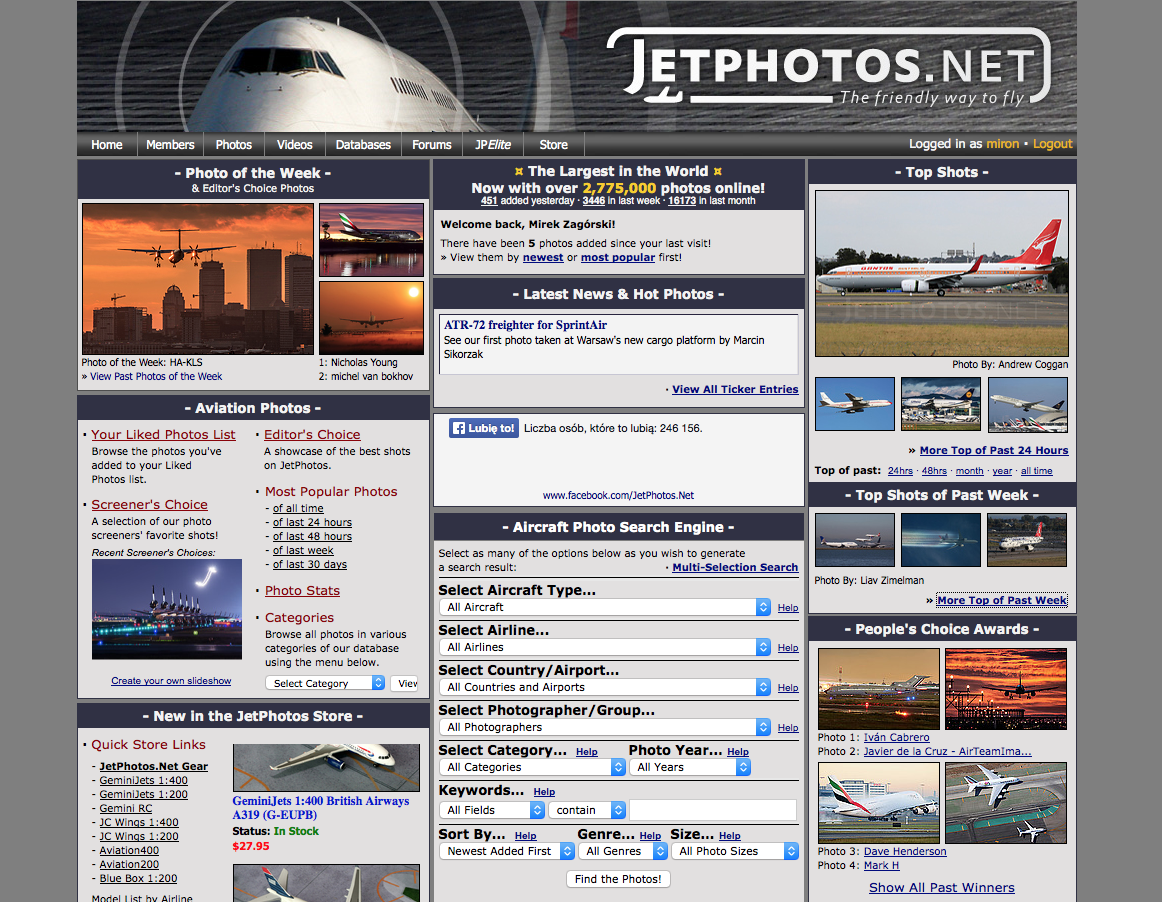Click the Facebook 'Lubię to!' like button

[483, 428]
